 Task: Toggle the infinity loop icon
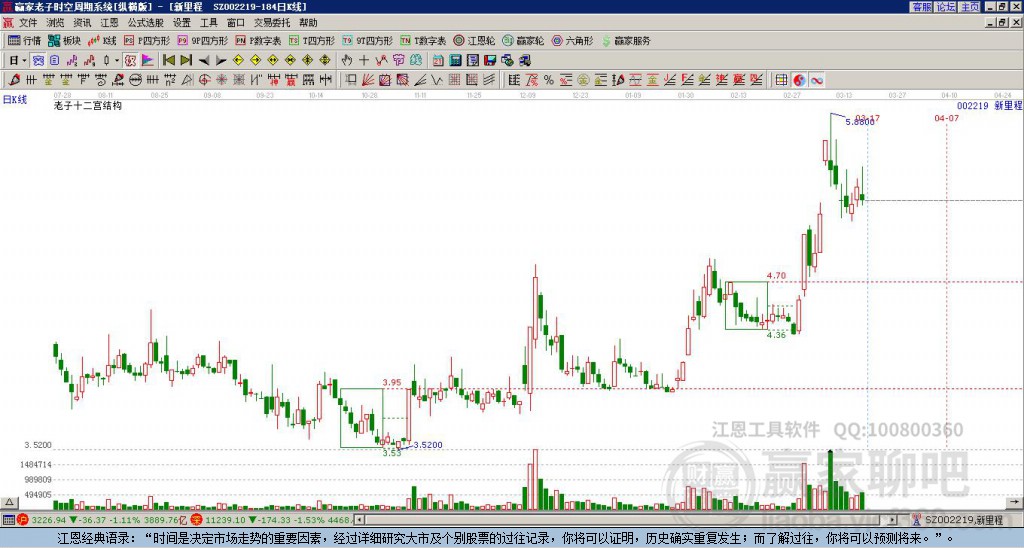[817, 79]
